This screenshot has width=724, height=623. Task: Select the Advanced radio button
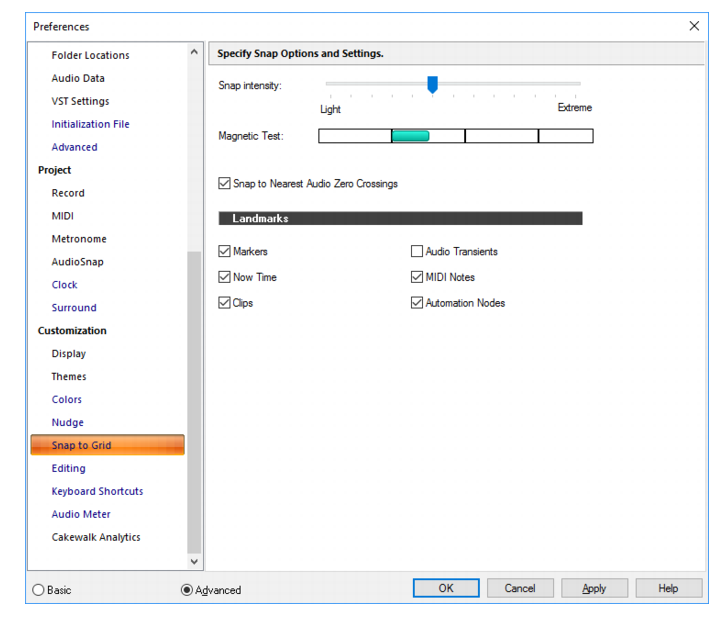pyautogui.click(x=187, y=590)
